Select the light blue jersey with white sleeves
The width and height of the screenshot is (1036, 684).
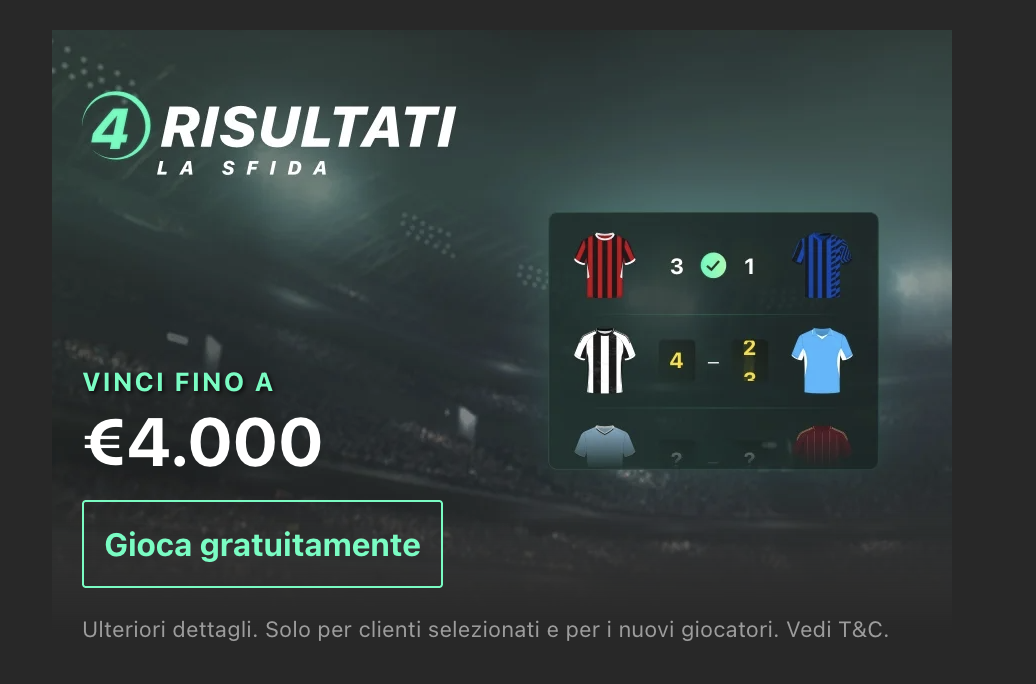[x=821, y=361]
